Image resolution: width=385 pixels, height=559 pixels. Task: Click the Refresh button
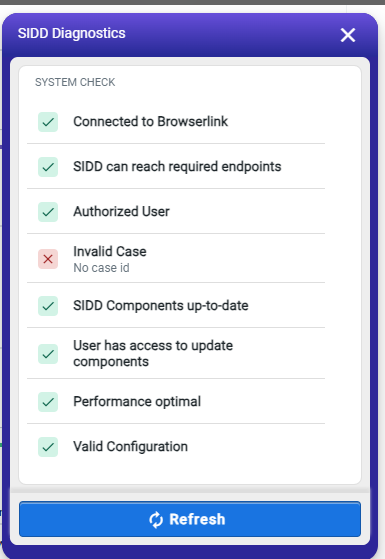click(x=190, y=519)
